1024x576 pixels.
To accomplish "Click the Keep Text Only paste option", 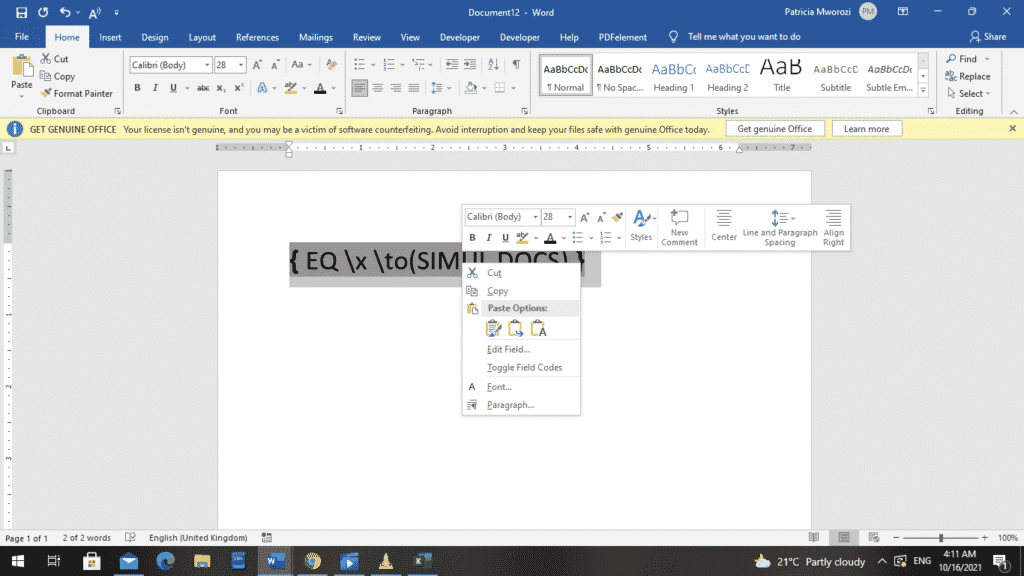I will pyautogui.click(x=537, y=328).
